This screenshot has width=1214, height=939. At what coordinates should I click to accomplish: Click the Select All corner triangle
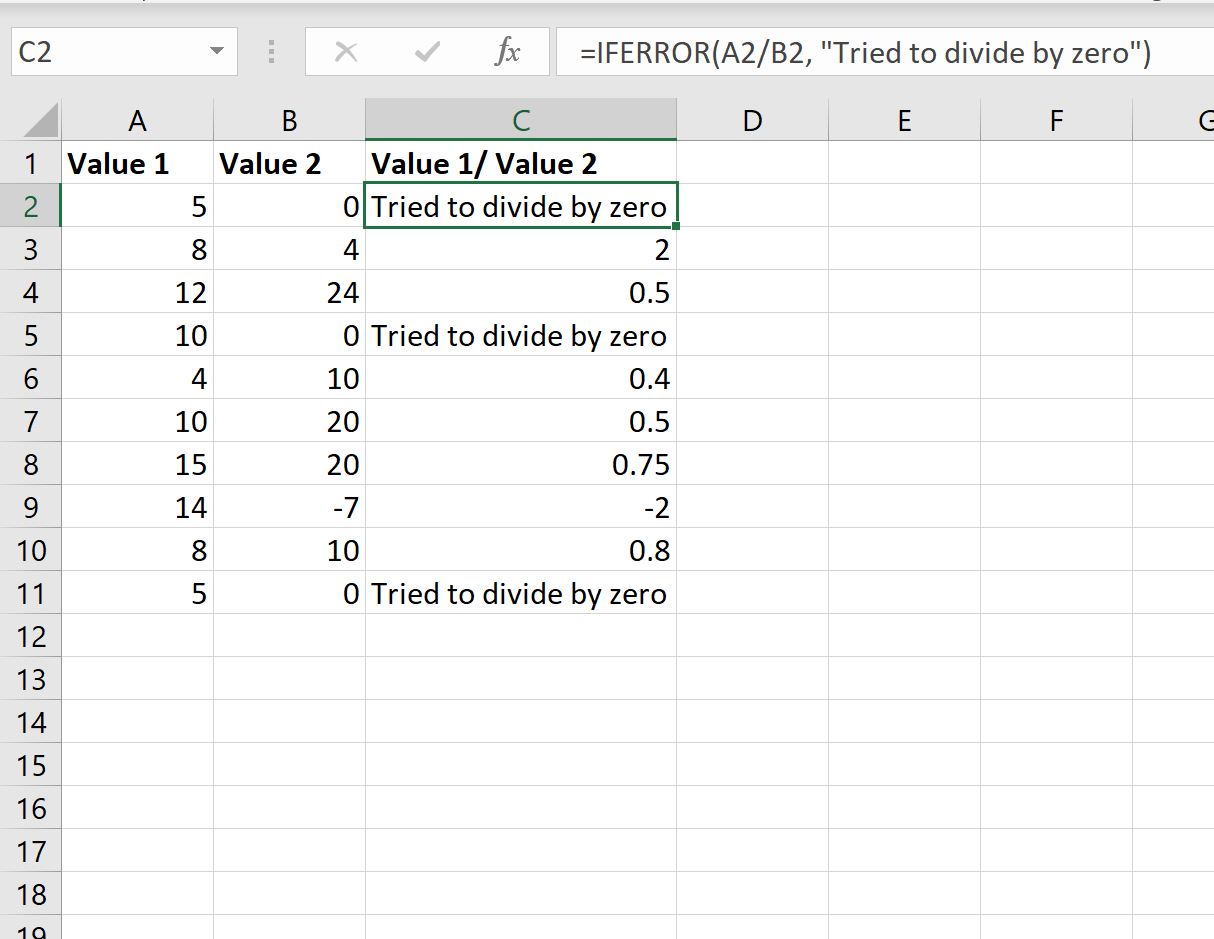coord(40,122)
